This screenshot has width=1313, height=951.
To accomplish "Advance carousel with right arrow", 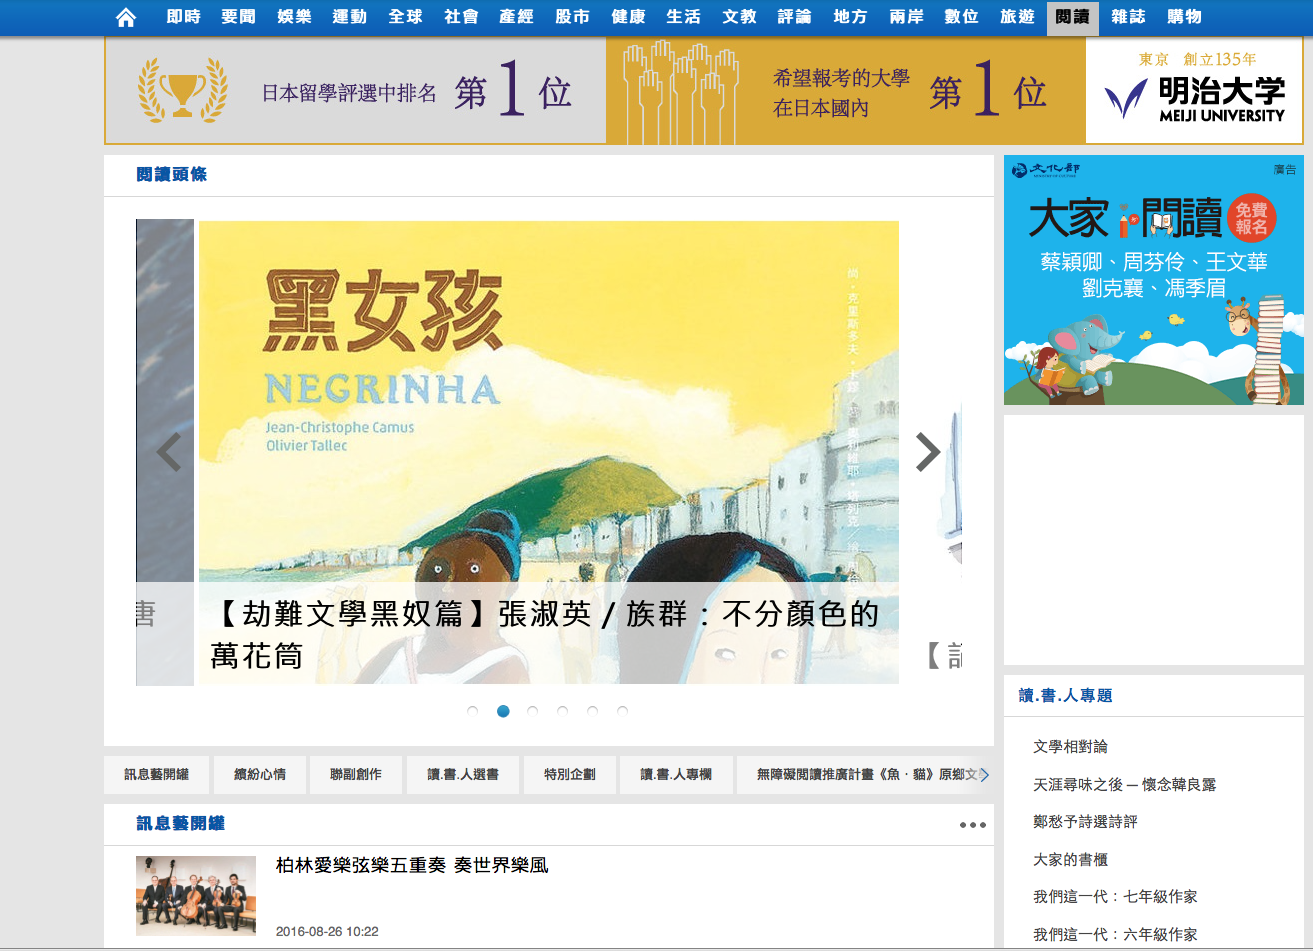I will 928,453.
